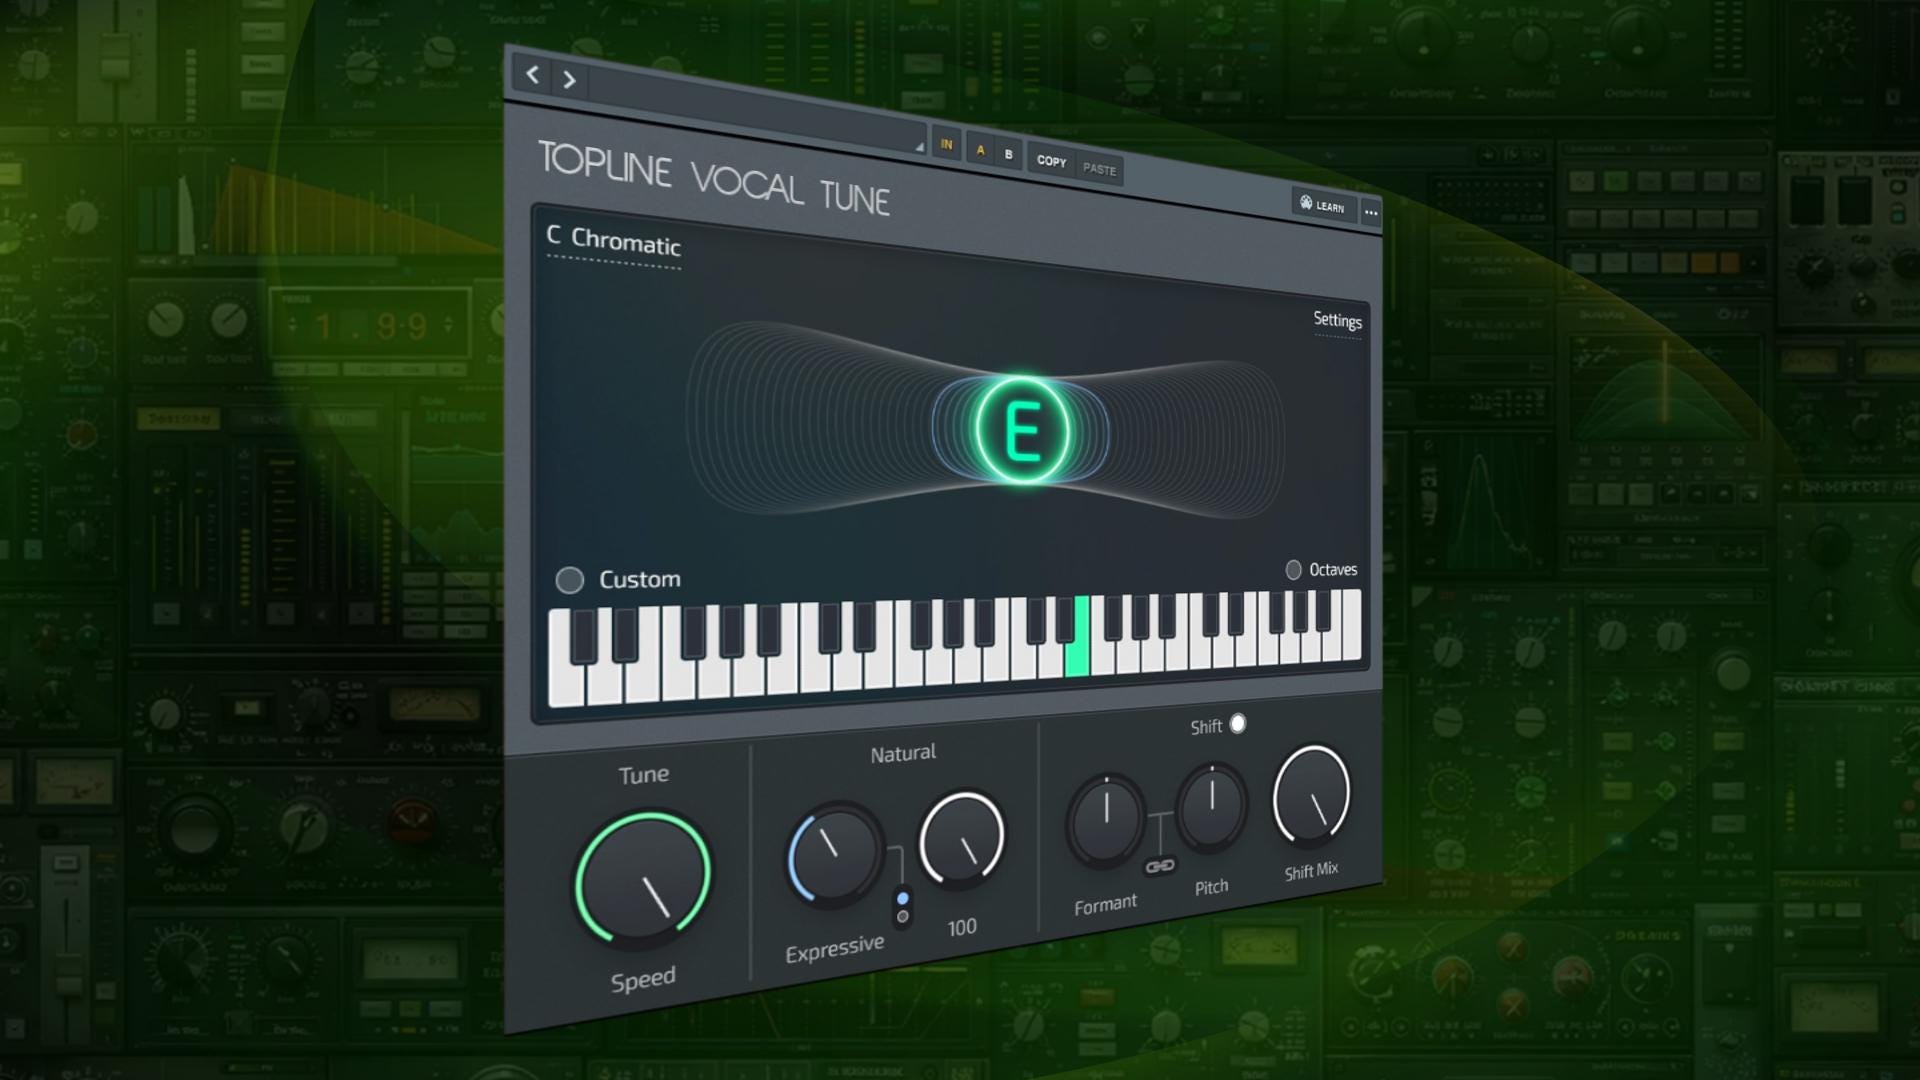Toggle the IN bypass button
Viewport: 1920px width, 1080px height.
coord(946,144)
